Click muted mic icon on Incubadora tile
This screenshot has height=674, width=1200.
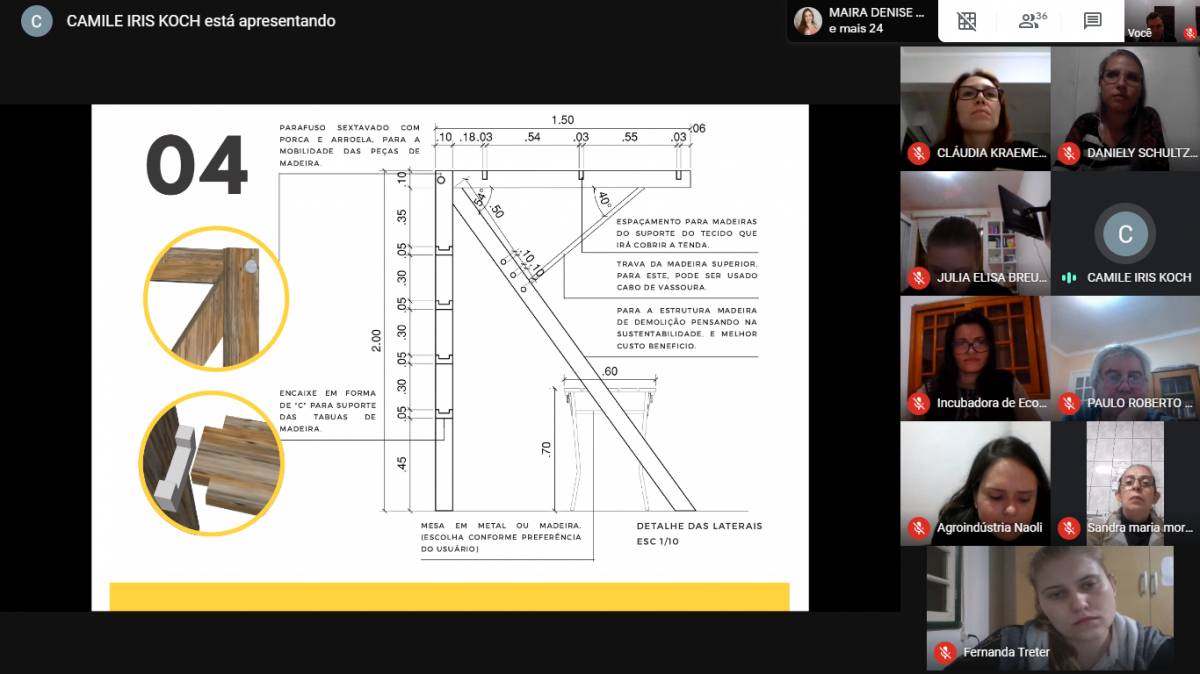pyautogui.click(x=918, y=403)
